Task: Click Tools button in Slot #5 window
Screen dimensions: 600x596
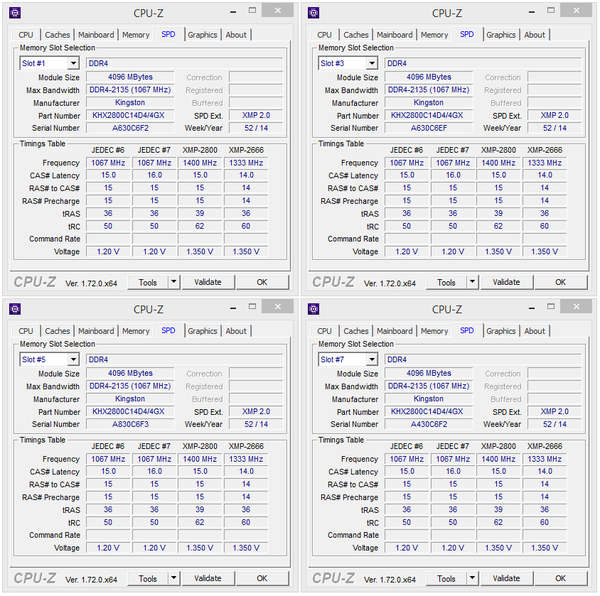Action: pyautogui.click(x=148, y=578)
